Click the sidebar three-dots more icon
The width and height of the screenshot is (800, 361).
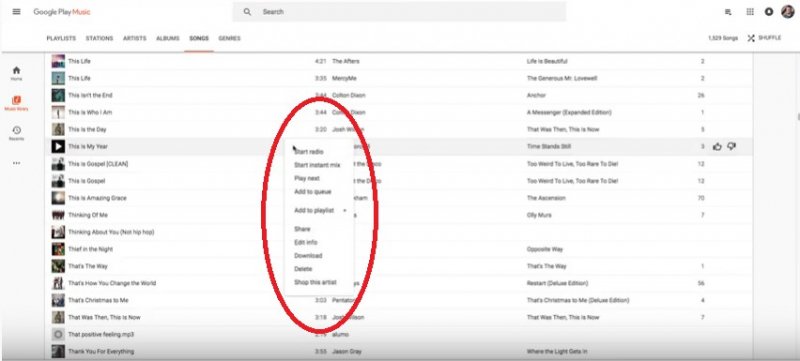(16, 163)
